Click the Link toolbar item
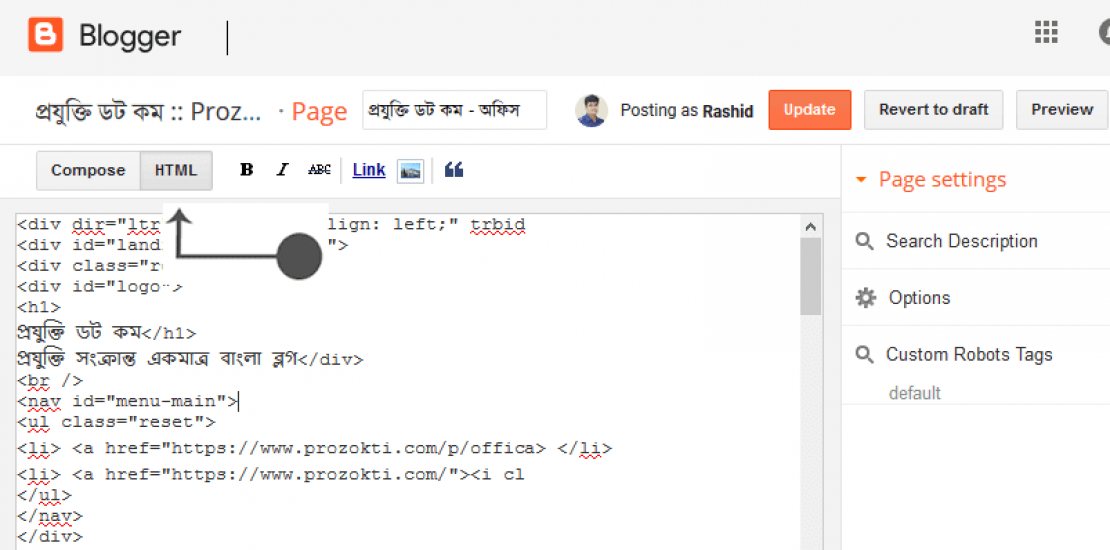1110x550 pixels. pyautogui.click(x=369, y=170)
